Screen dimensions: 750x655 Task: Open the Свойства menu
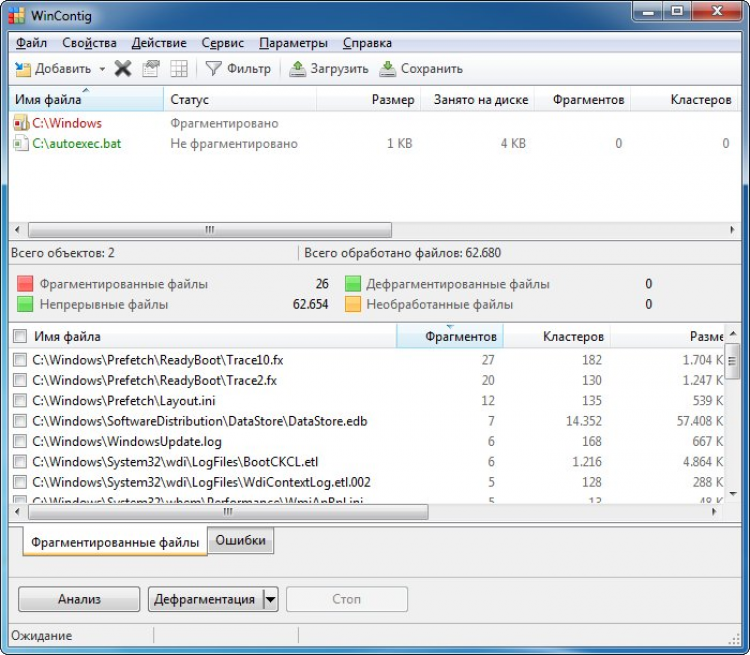pyautogui.click(x=89, y=43)
